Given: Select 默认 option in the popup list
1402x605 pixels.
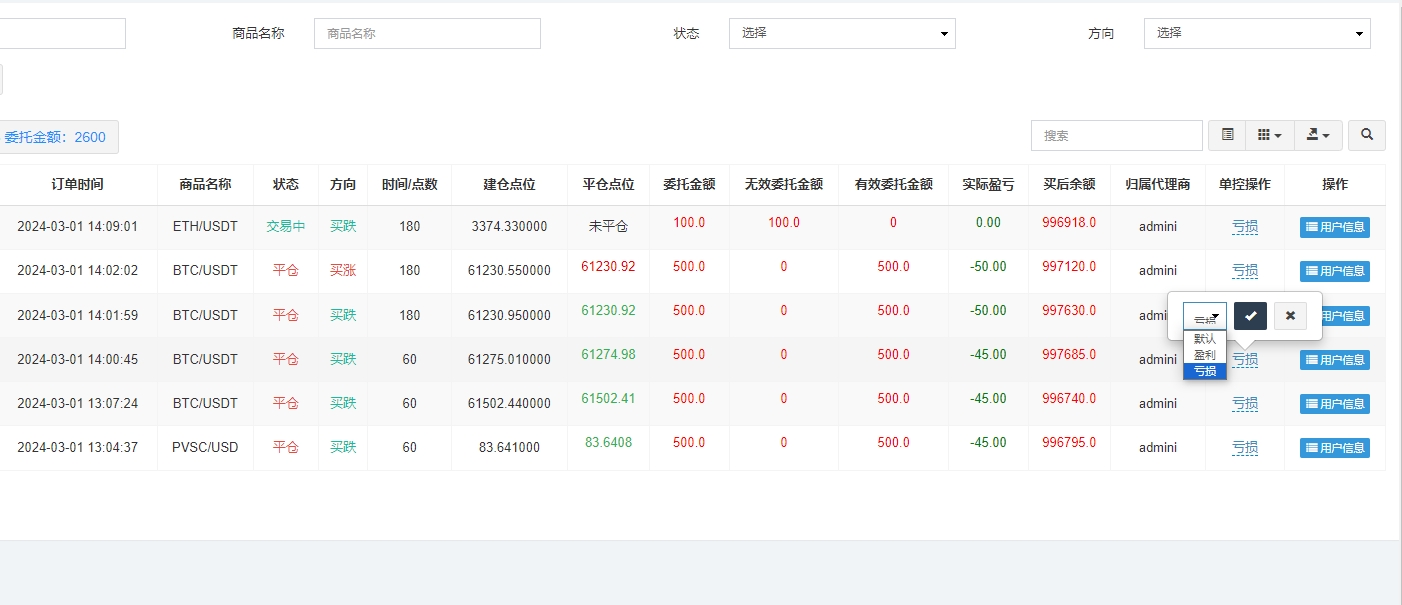Looking at the screenshot, I should pos(1204,339).
